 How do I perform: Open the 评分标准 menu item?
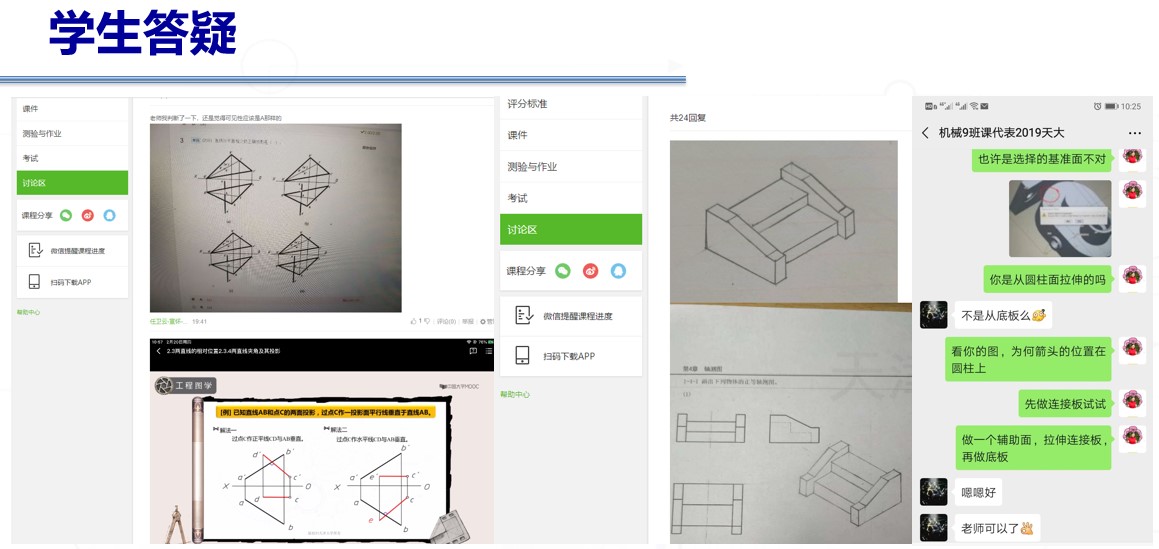pos(527,104)
